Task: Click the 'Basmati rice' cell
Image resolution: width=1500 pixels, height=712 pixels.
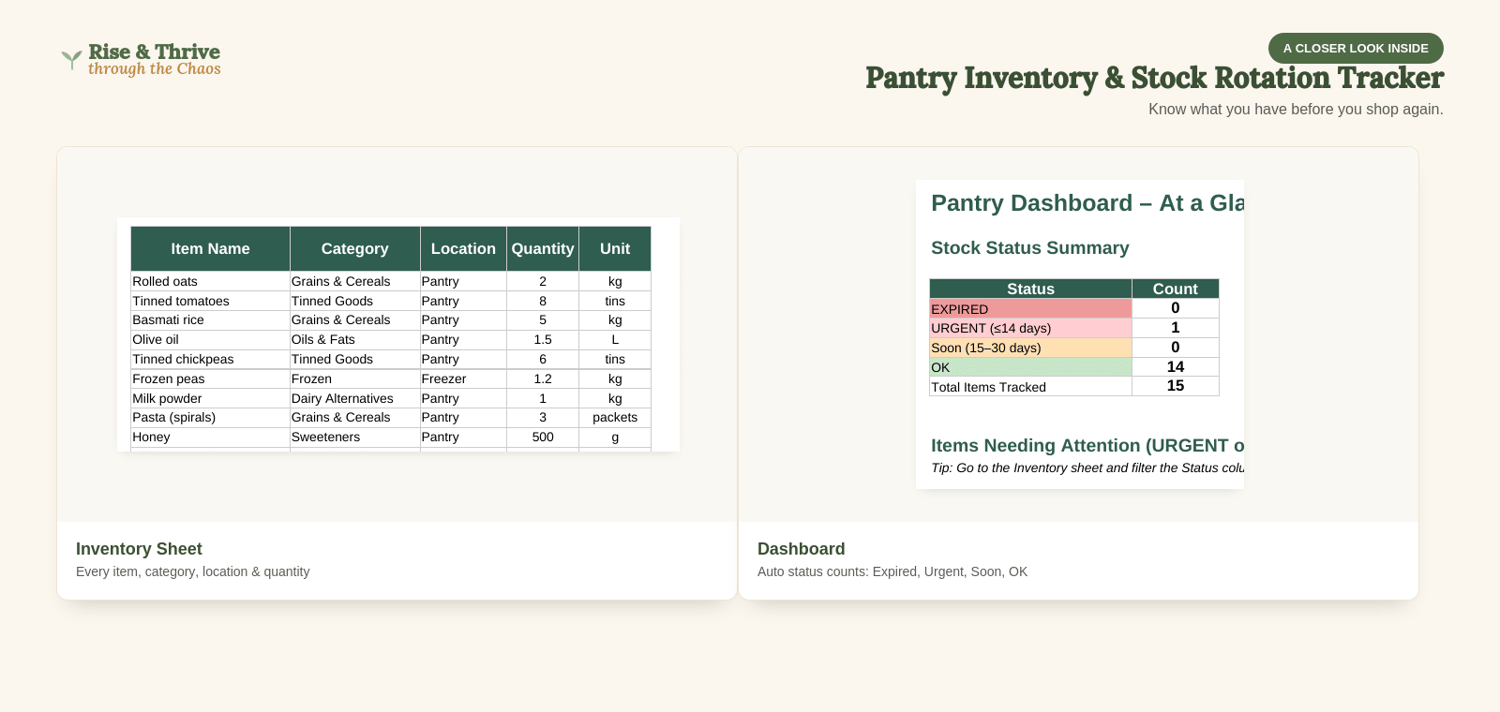Action: (210, 320)
